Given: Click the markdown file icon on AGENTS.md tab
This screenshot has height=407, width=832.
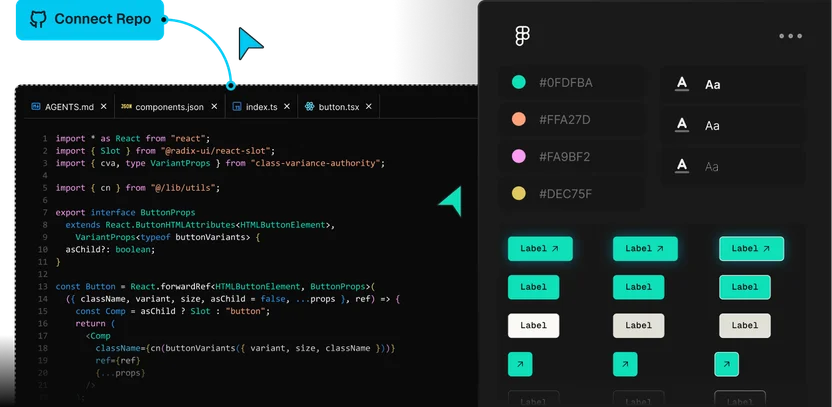Looking at the screenshot, I should click(x=36, y=107).
